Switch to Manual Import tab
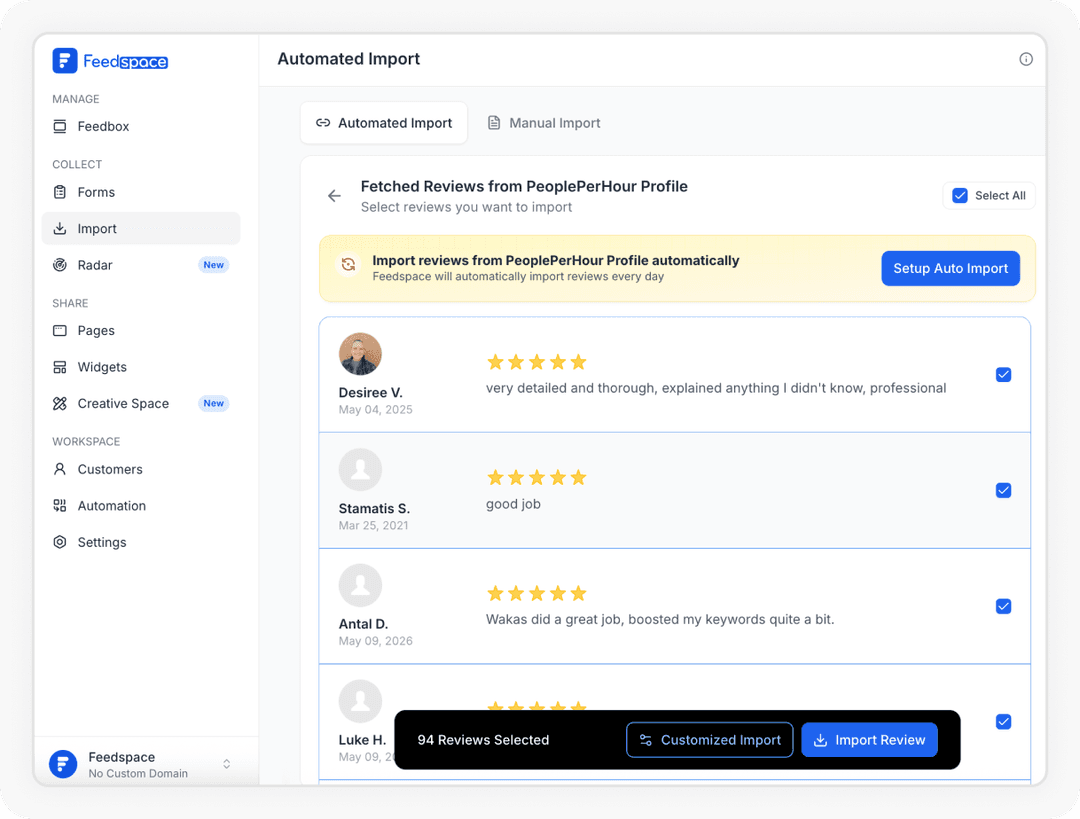The height and width of the screenshot is (819, 1080). tap(544, 123)
